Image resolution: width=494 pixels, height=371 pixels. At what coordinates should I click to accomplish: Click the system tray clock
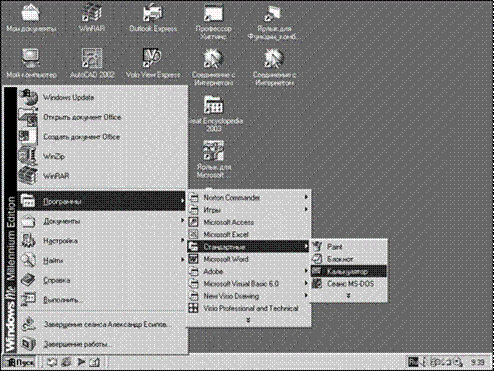click(x=477, y=362)
